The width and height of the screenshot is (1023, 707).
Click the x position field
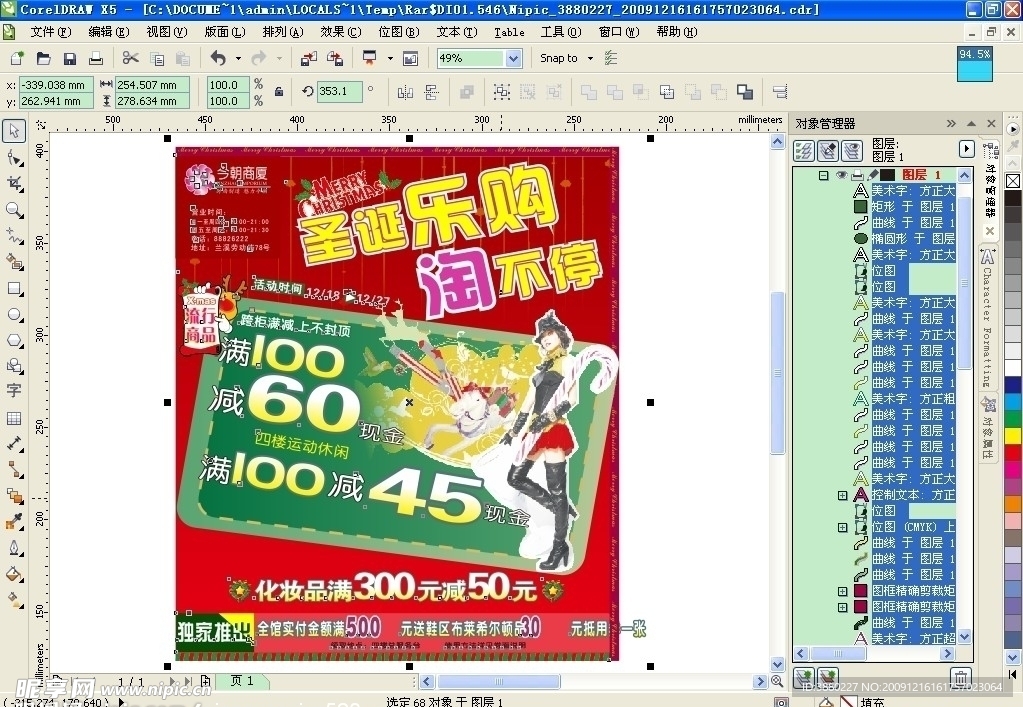tap(55, 85)
